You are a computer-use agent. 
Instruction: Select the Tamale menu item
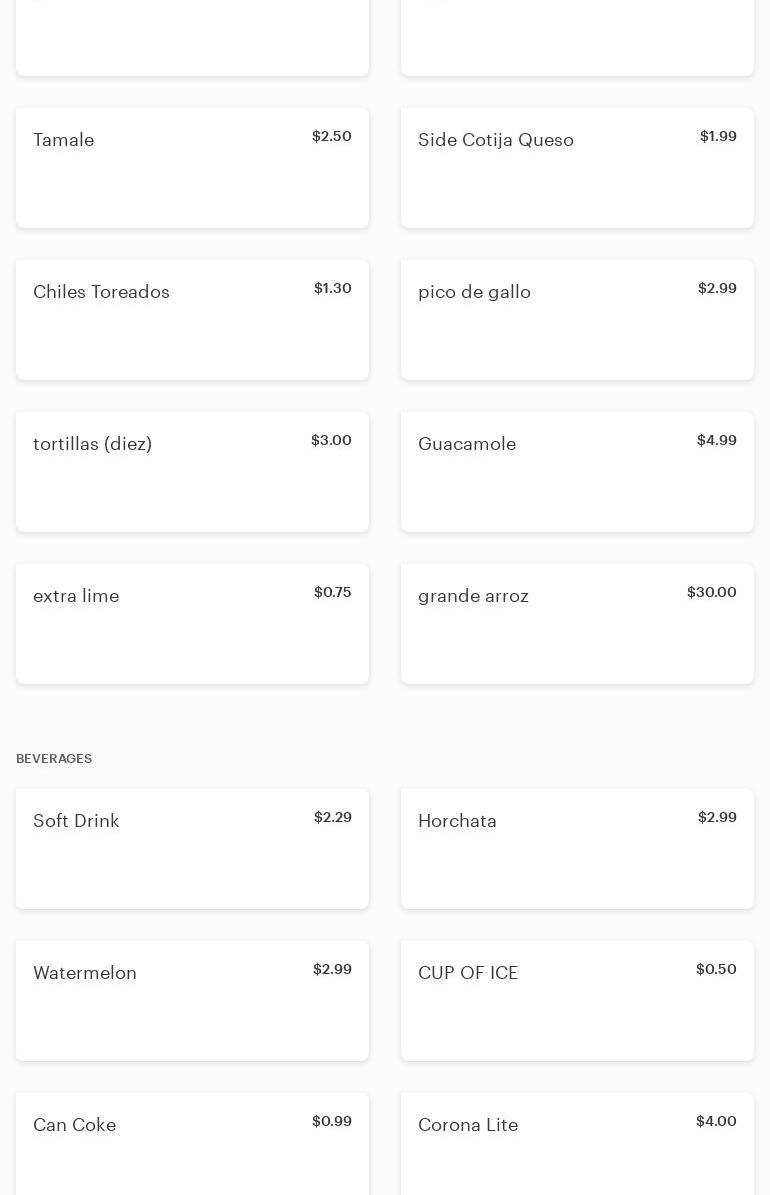pos(192,168)
